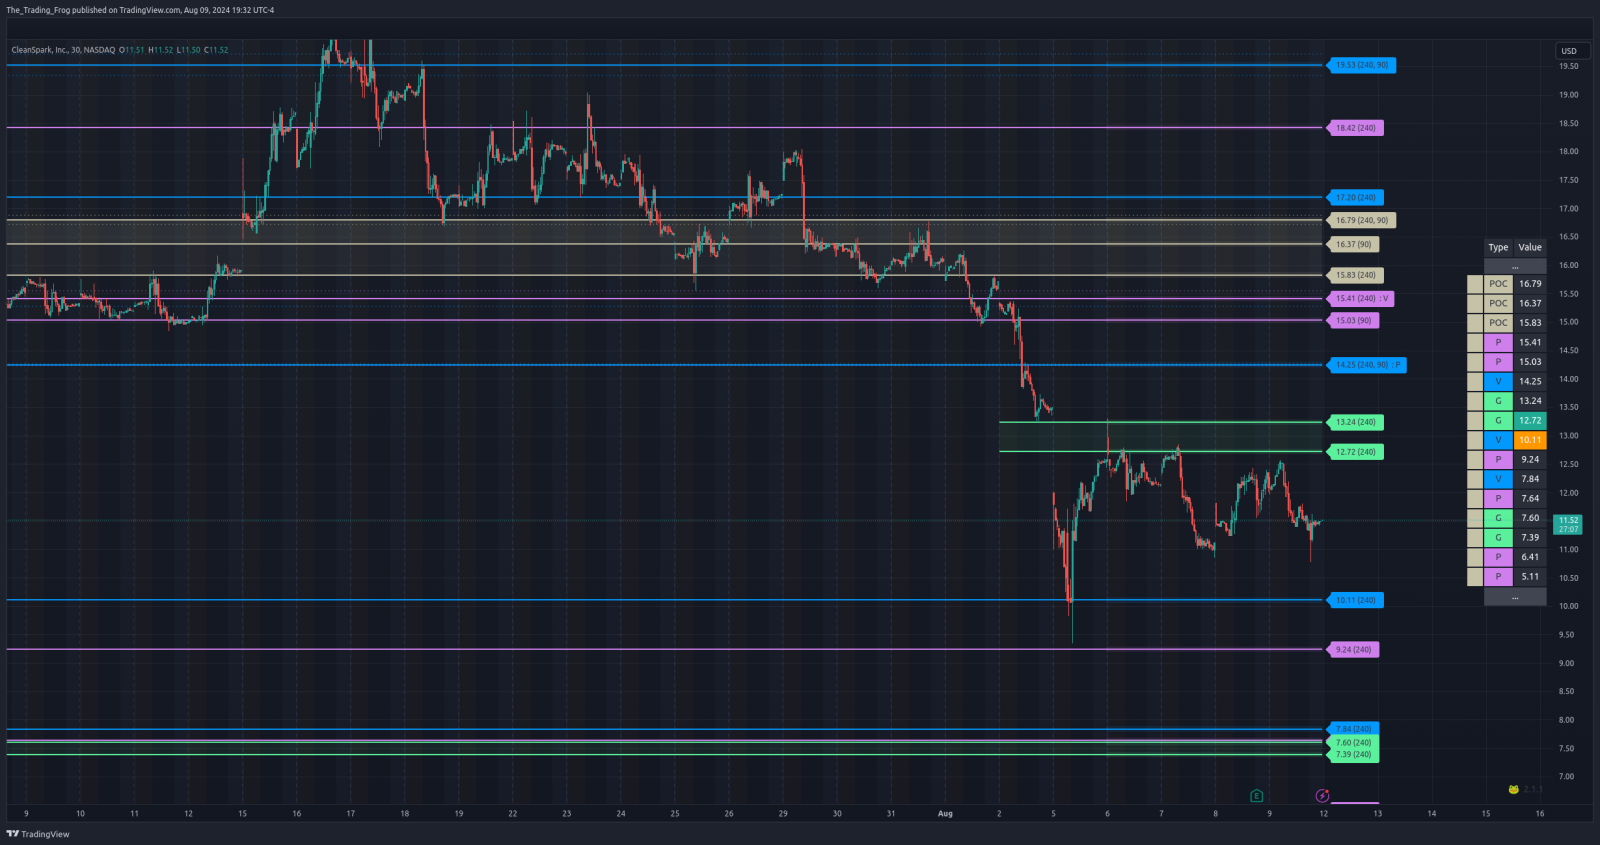
Task: Click table value cell 7.84
Action: [x=1530, y=479]
